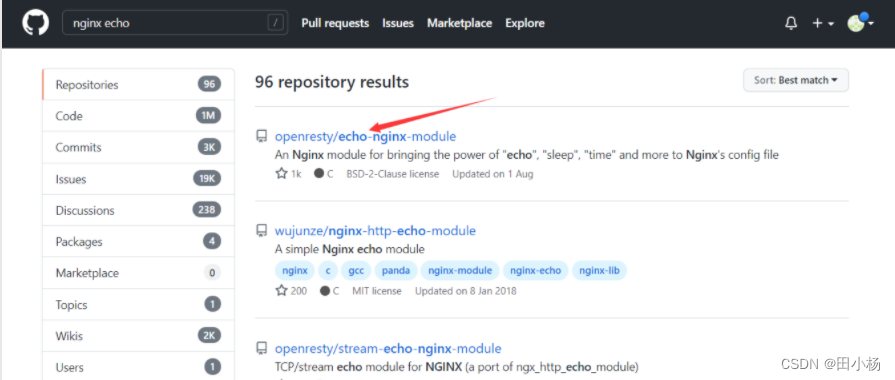Focus the 'nginx echo' search box
This screenshot has width=895, height=380.
175,23
